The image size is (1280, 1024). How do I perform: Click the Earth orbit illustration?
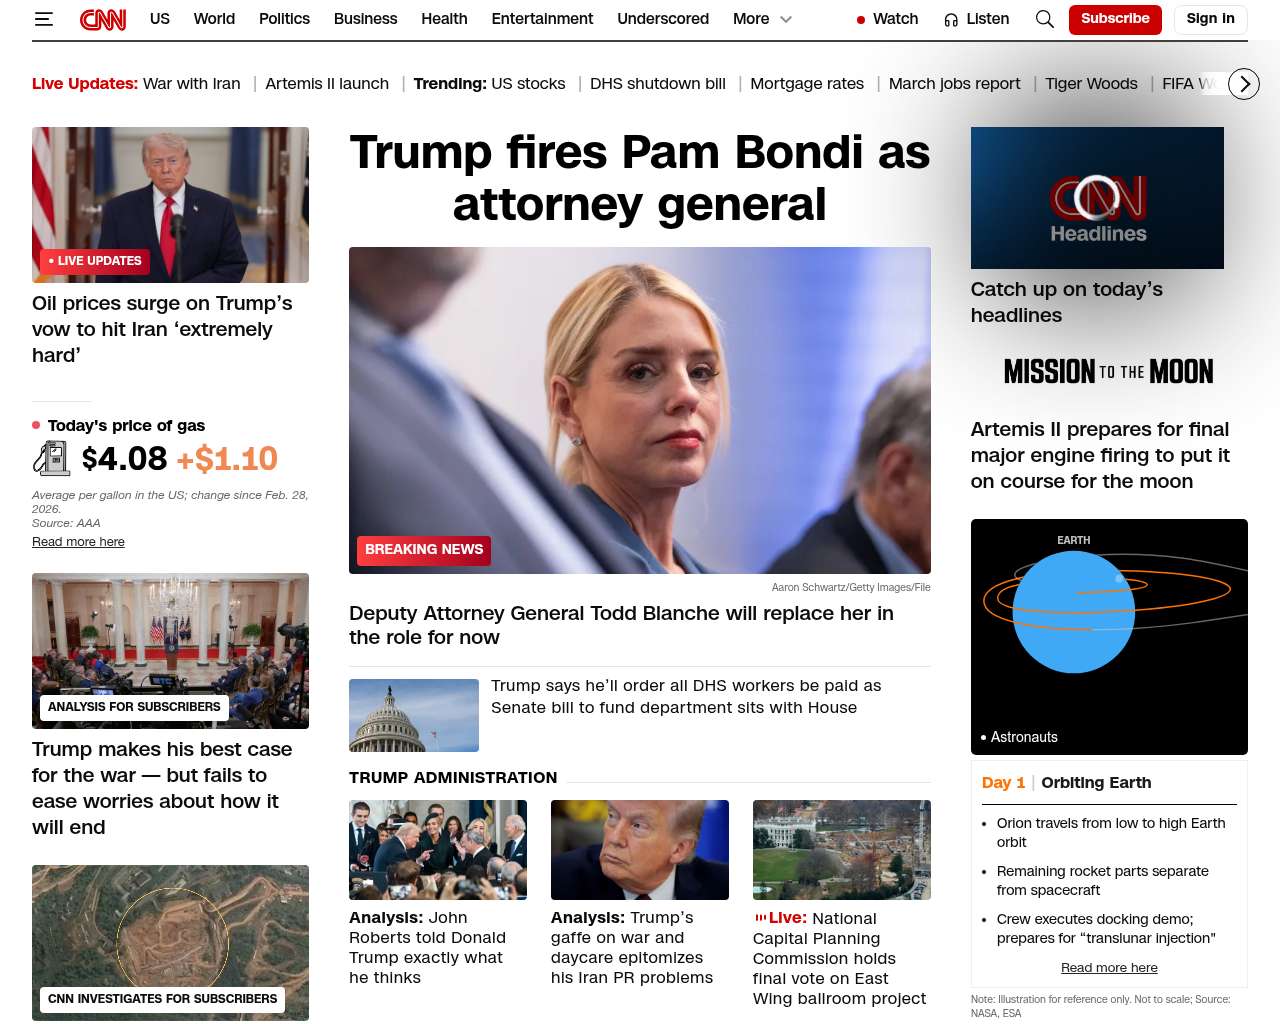coord(1109,636)
